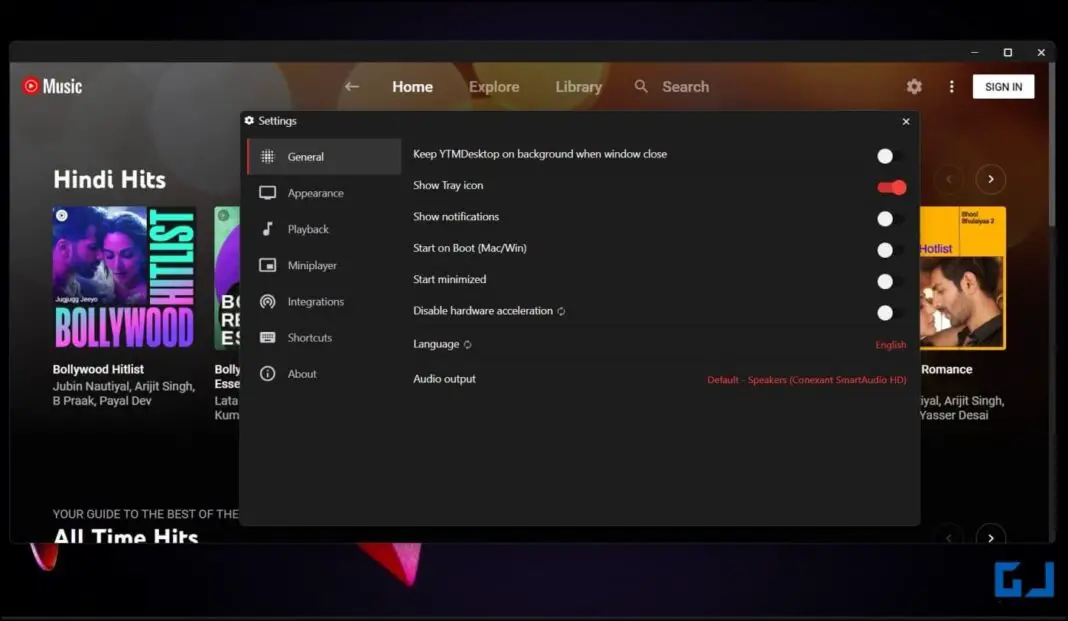1068x621 pixels.
Task: Open the Search icon in the top bar
Action: coord(641,87)
